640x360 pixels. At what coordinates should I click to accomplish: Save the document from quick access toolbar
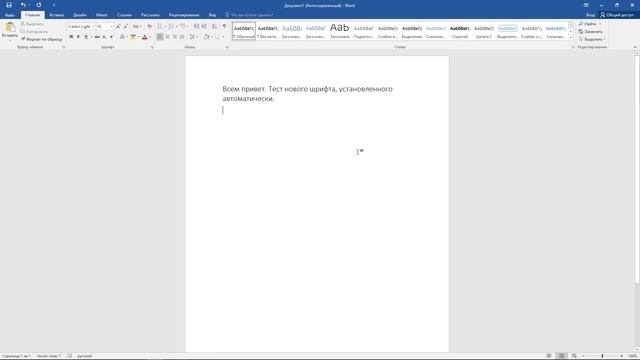(9, 5)
